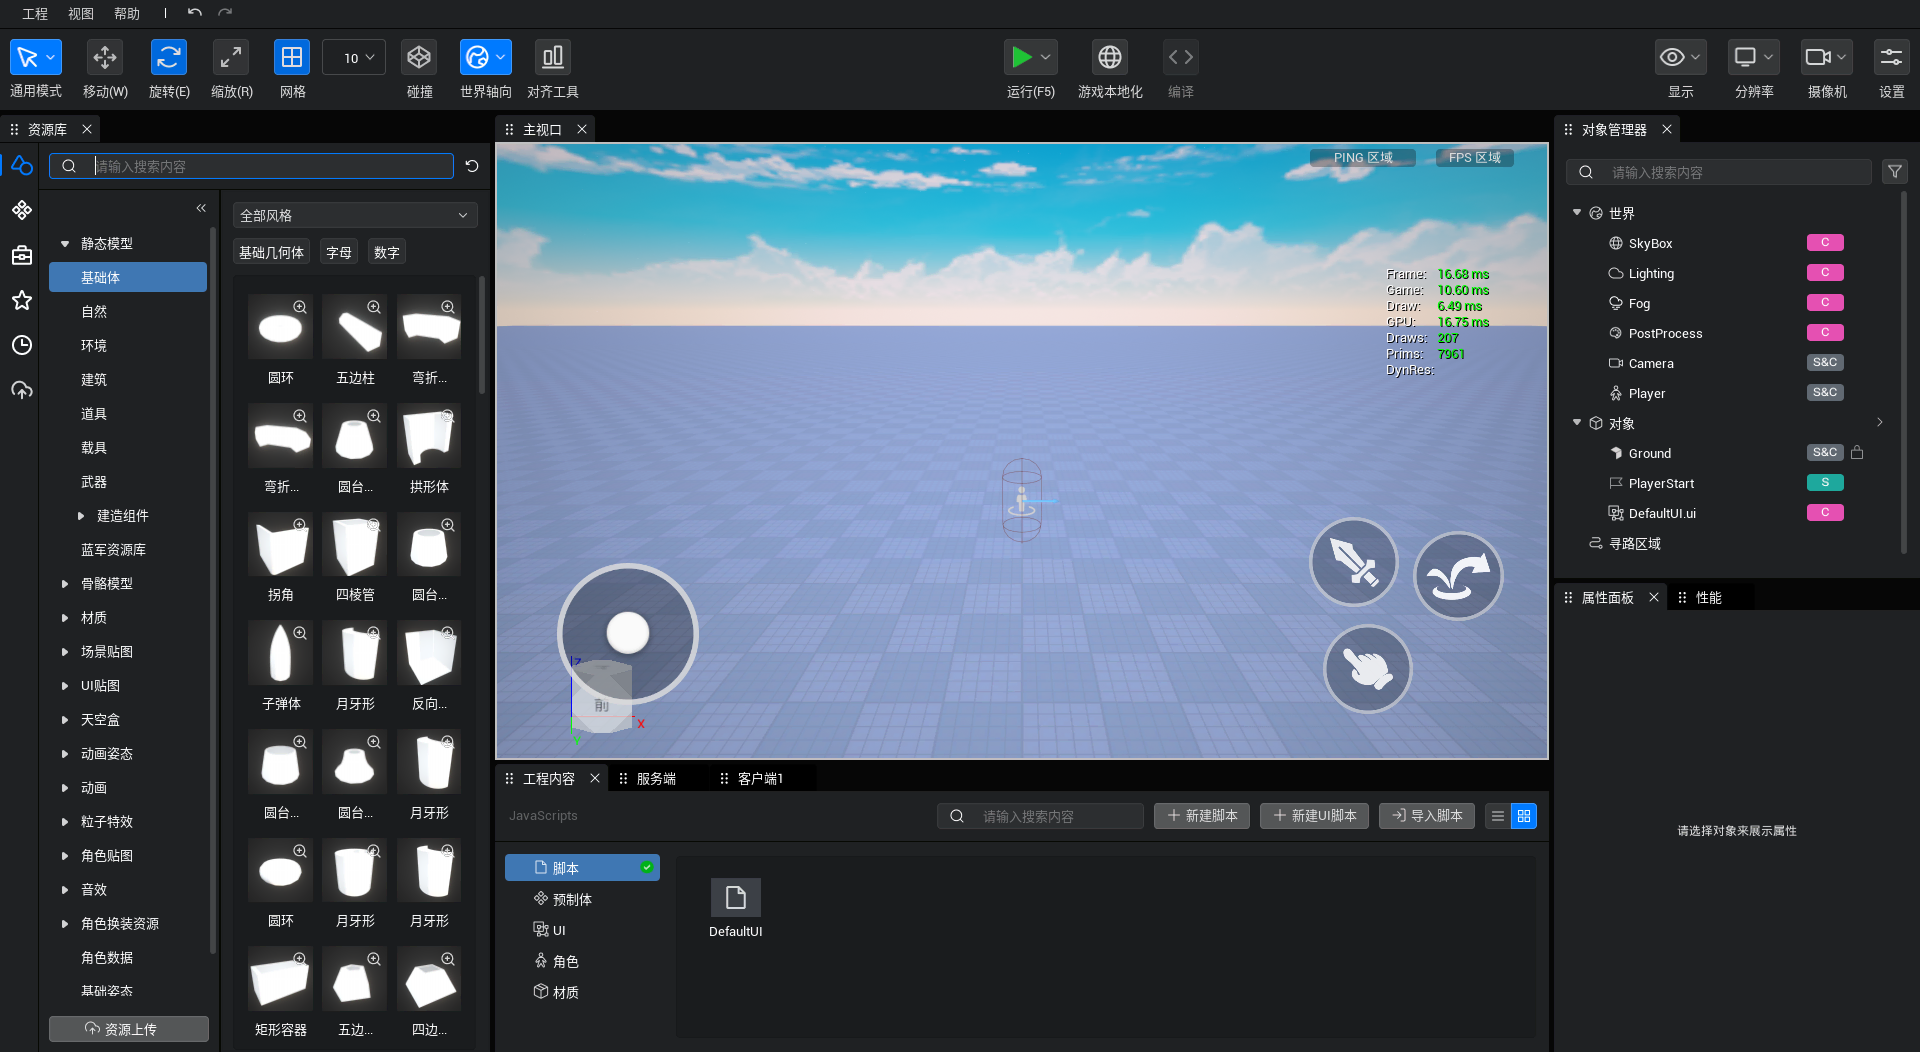Expand the 骨骼模型 category
Screen dimensions: 1920x1052
pyautogui.click(x=65, y=584)
